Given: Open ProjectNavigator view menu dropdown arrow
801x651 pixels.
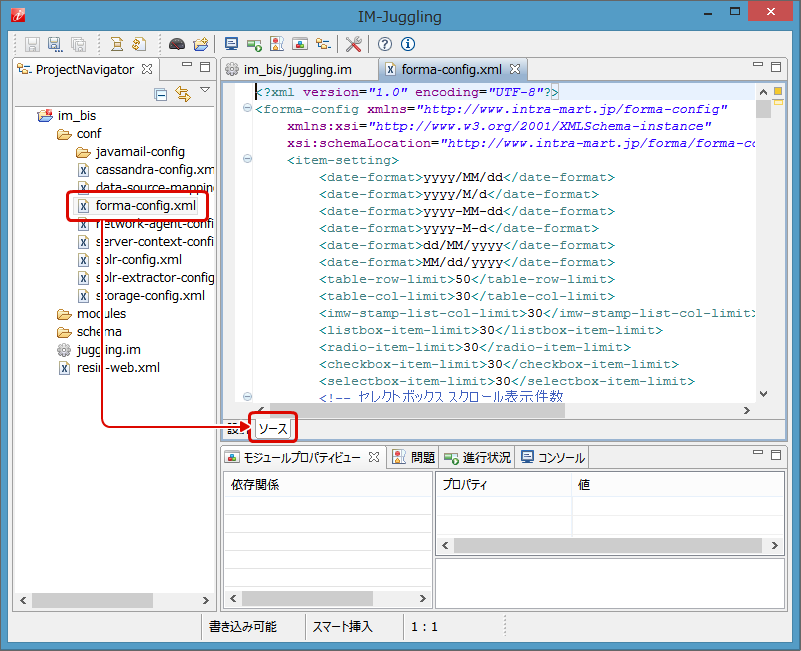Looking at the screenshot, I should coord(205,91).
